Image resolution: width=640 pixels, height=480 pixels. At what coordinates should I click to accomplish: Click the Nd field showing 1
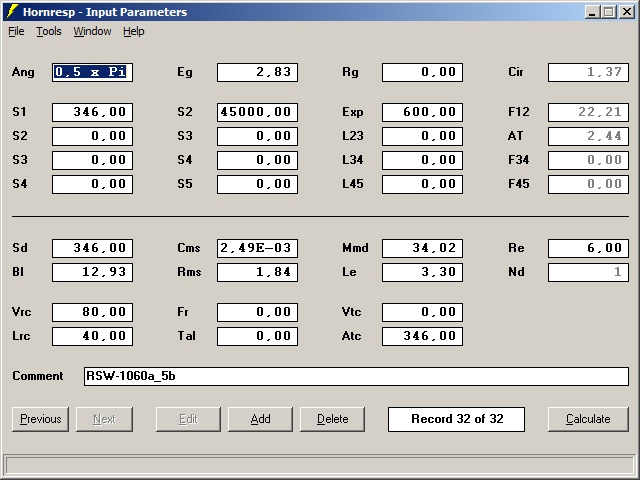tap(588, 272)
